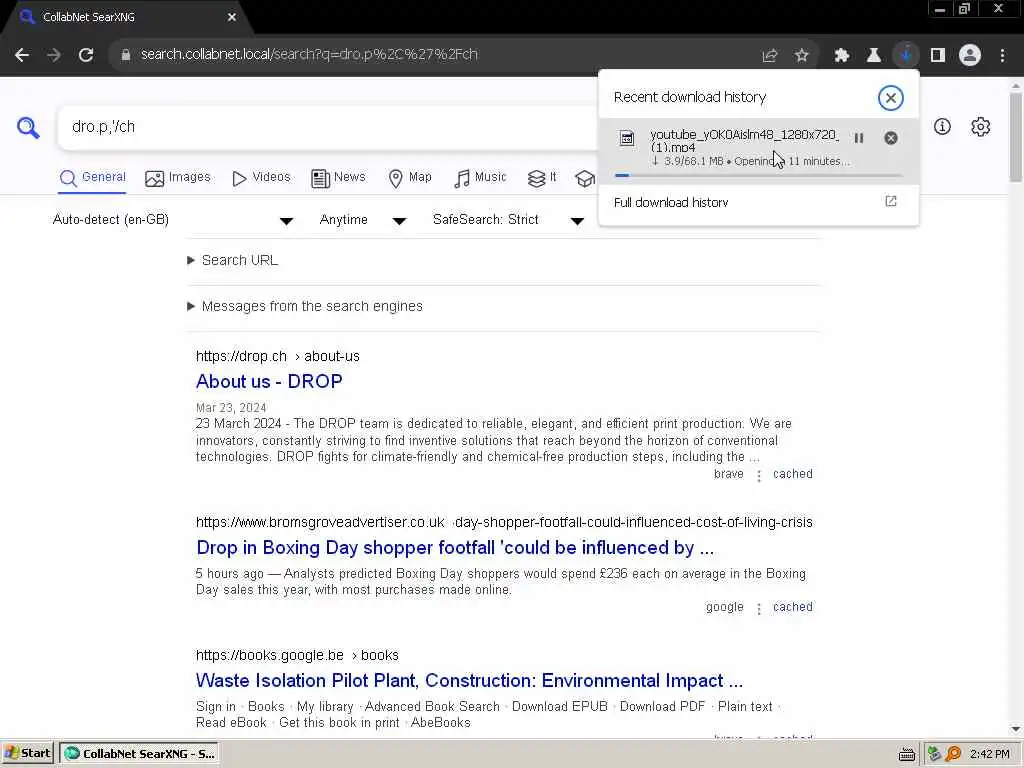Expand Messages from the search engines
The width and height of the screenshot is (1024, 768).
pyautogui.click(x=305, y=306)
